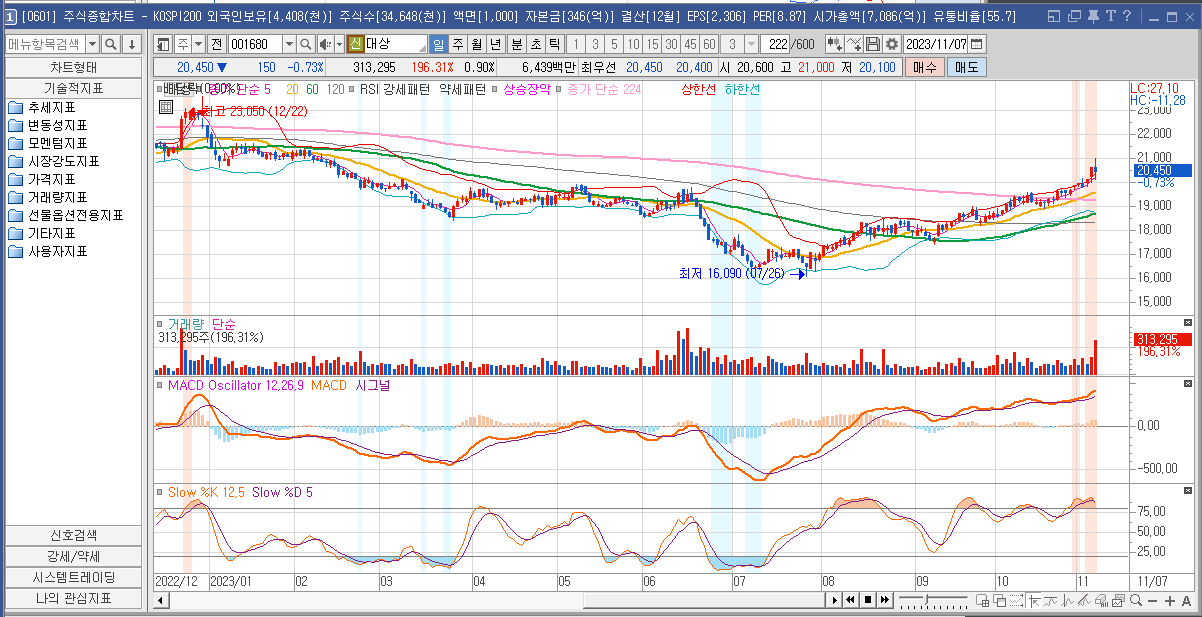
Task: Expand the 기타지표 folder
Action: (42, 234)
